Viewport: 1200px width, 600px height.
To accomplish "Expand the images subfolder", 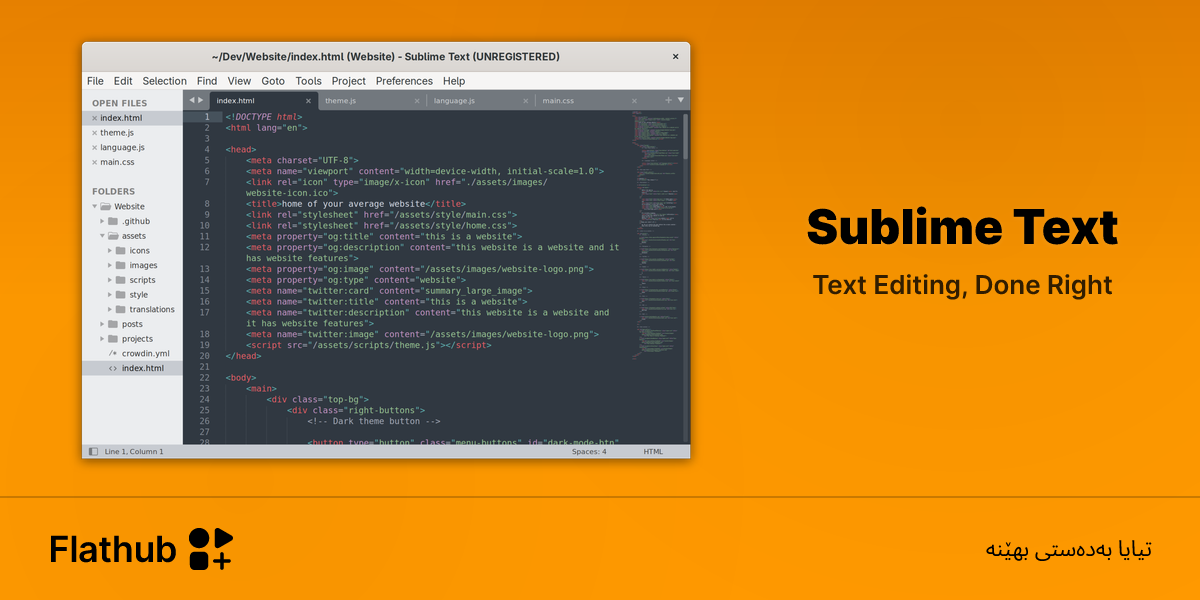I will pyautogui.click(x=109, y=265).
